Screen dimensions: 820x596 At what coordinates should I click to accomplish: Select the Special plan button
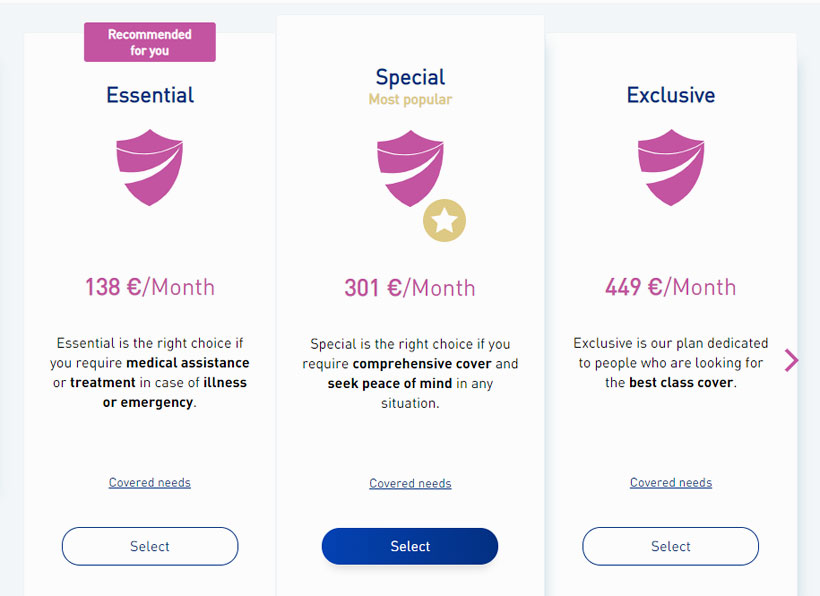[410, 546]
